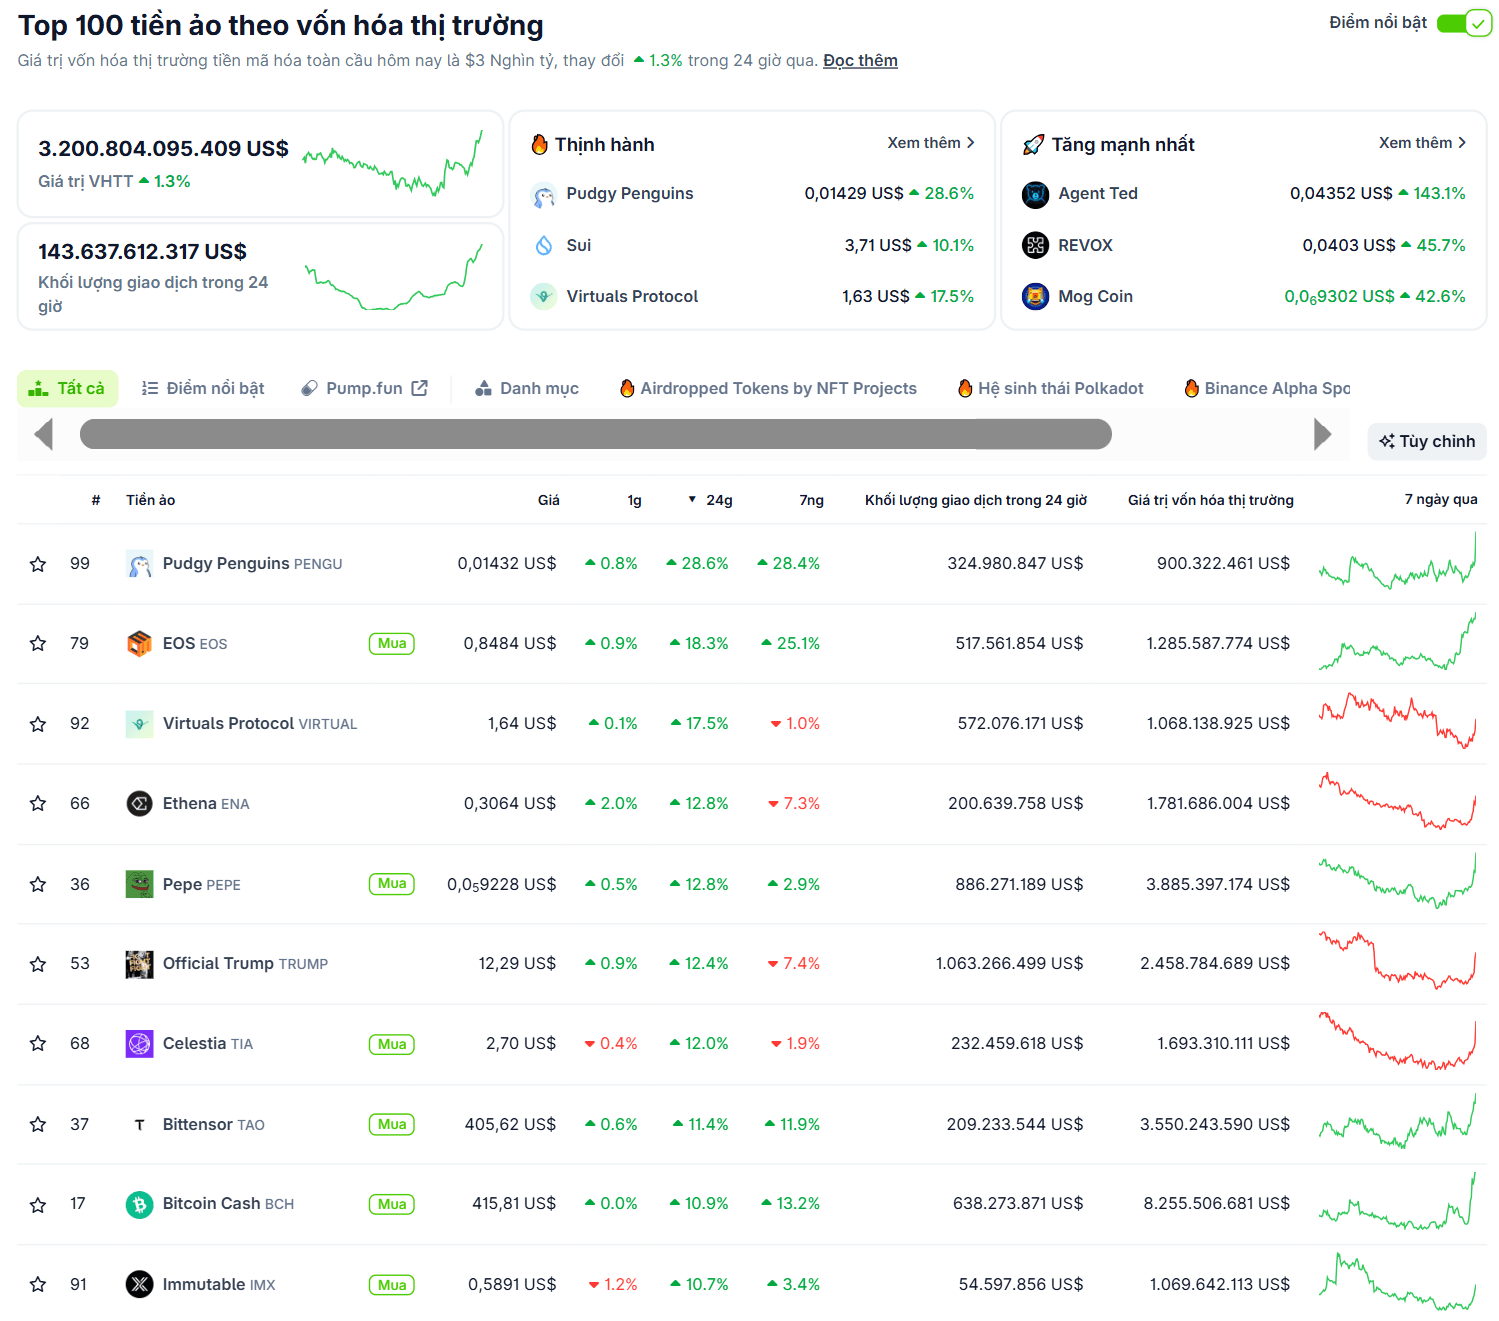
Task: Star EOS as favorite
Action: (38, 643)
